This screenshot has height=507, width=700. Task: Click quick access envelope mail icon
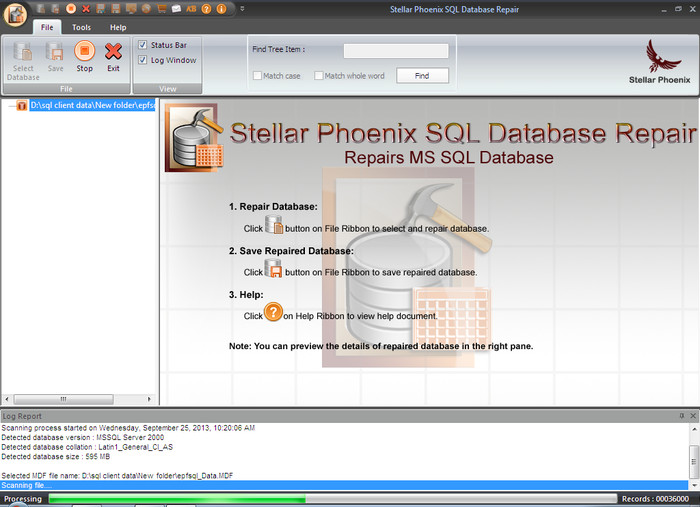(177, 8)
